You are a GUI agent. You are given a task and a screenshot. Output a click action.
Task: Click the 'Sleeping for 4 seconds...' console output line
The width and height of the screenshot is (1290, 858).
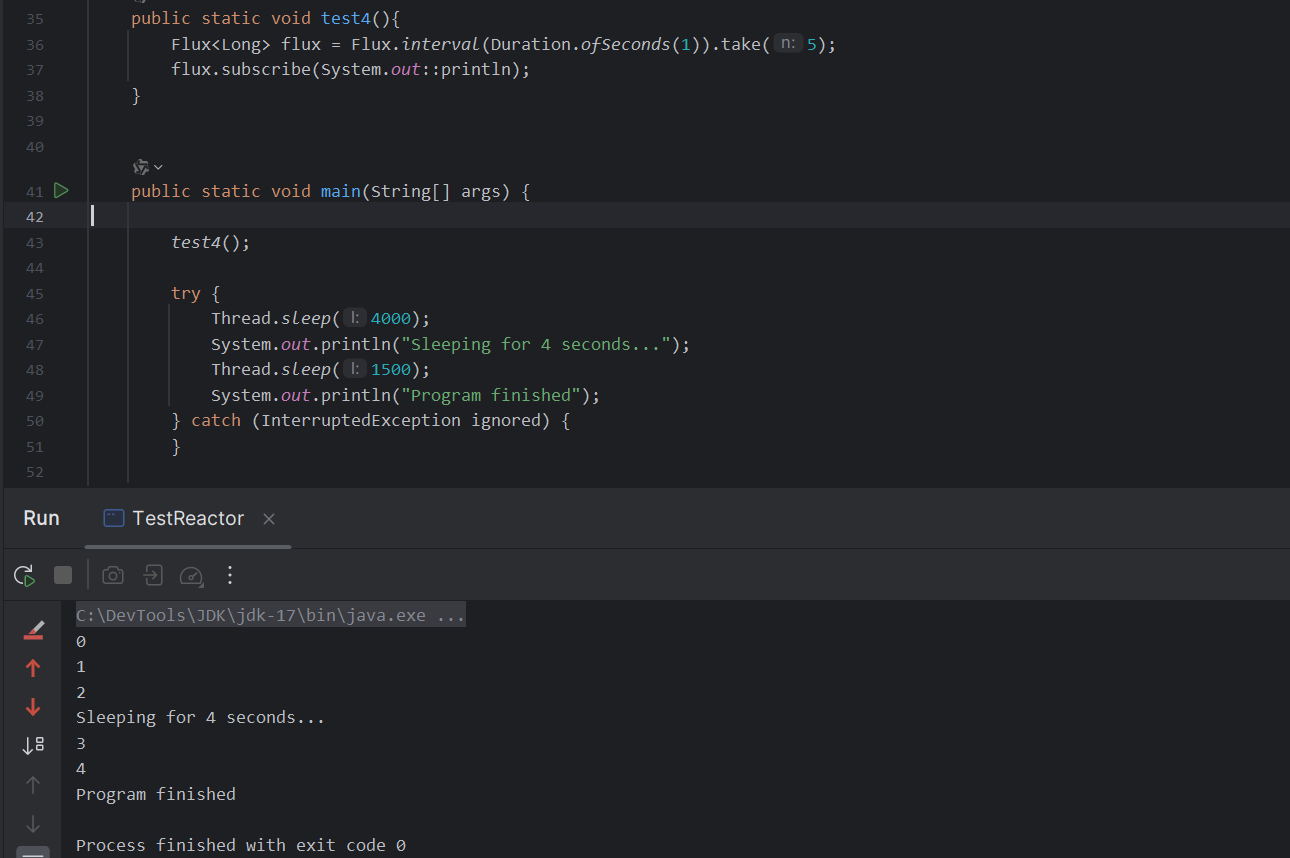[201, 717]
